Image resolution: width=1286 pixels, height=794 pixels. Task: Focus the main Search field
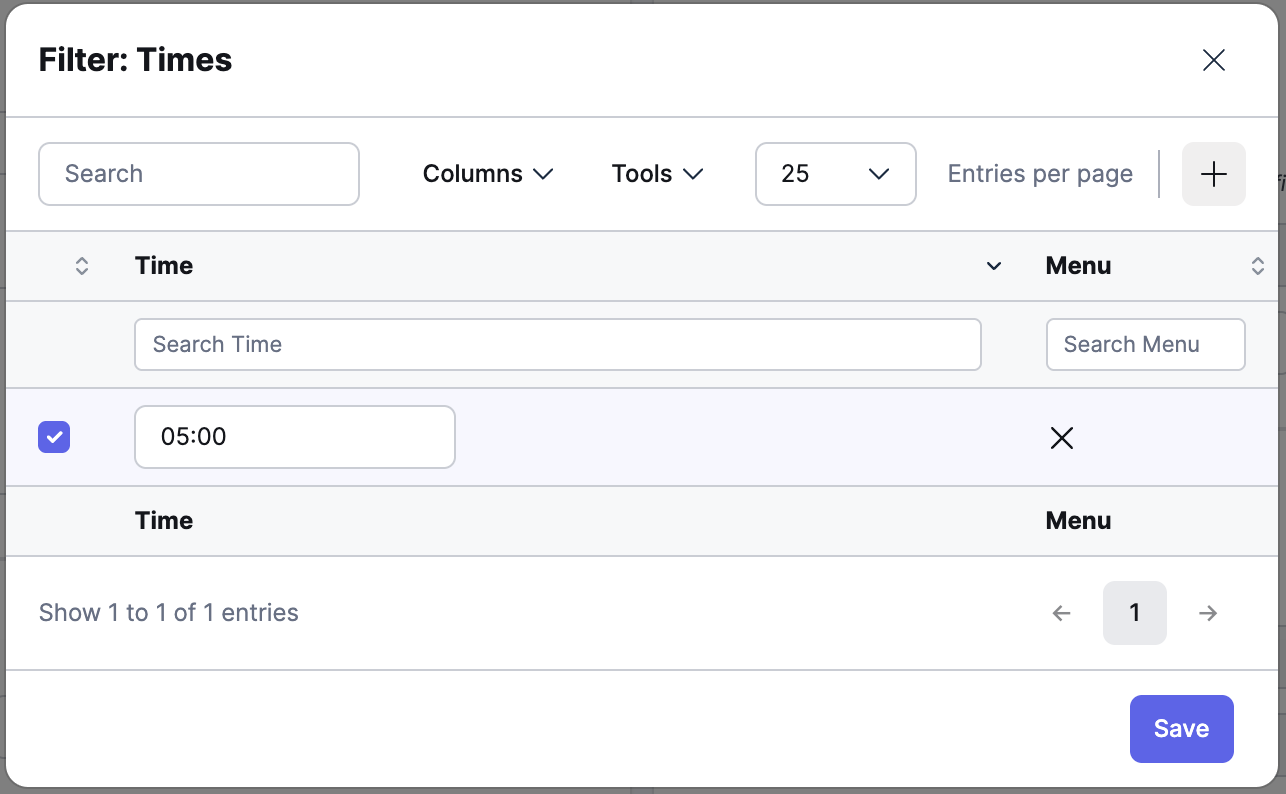[198, 174]
